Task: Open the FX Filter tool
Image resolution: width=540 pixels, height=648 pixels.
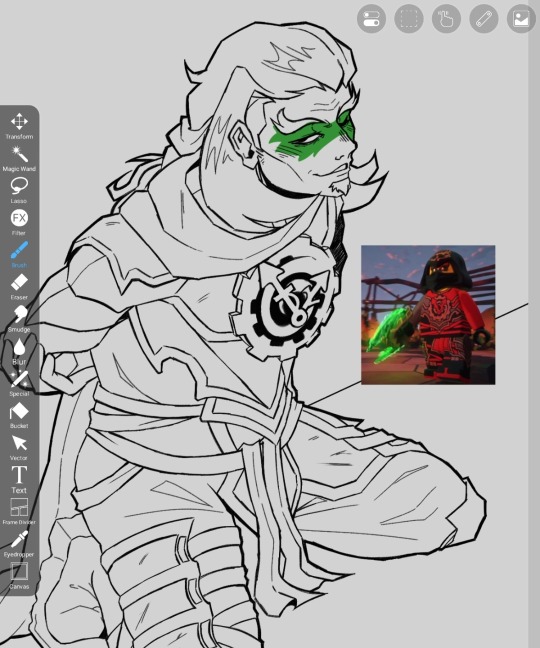Action: click(19, 222)
